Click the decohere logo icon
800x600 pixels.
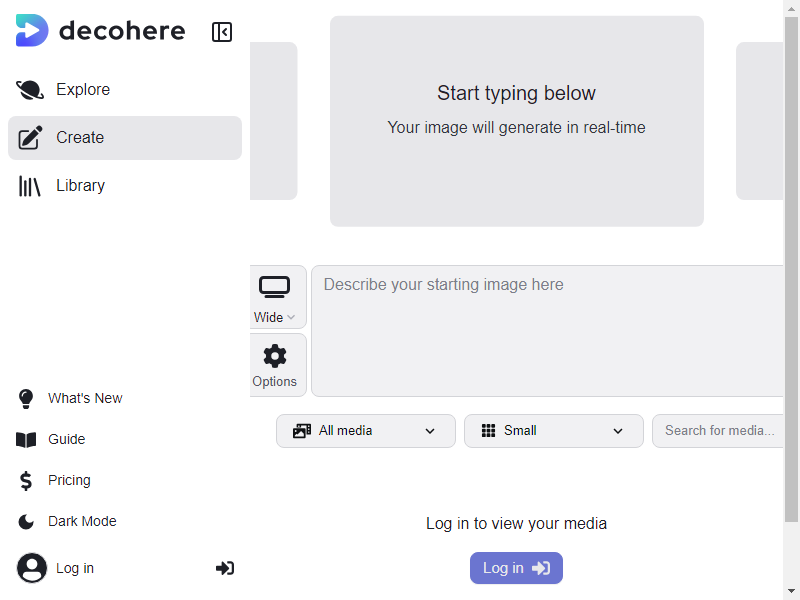point(31,31)
